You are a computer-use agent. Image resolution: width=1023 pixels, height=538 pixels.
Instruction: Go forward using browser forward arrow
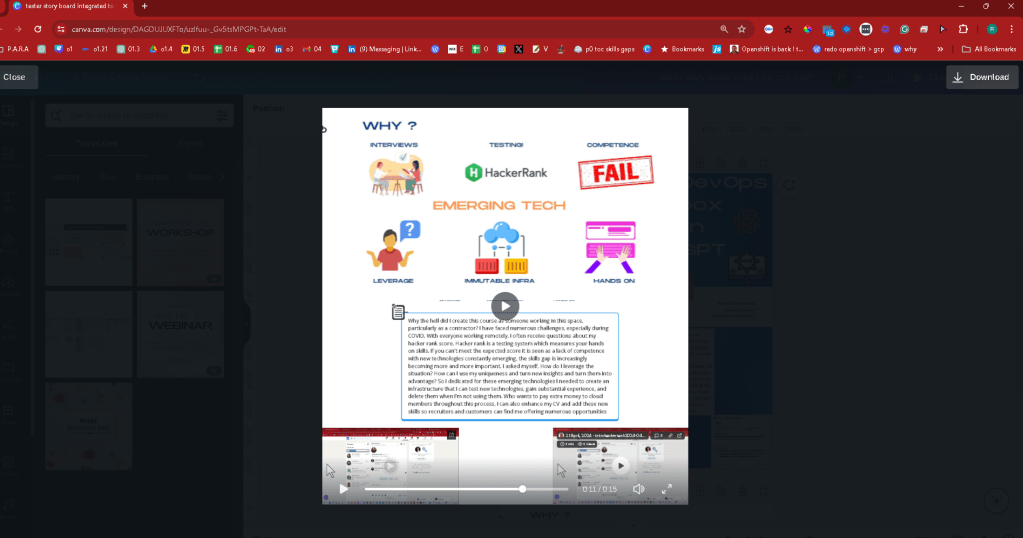coord(18,29)
